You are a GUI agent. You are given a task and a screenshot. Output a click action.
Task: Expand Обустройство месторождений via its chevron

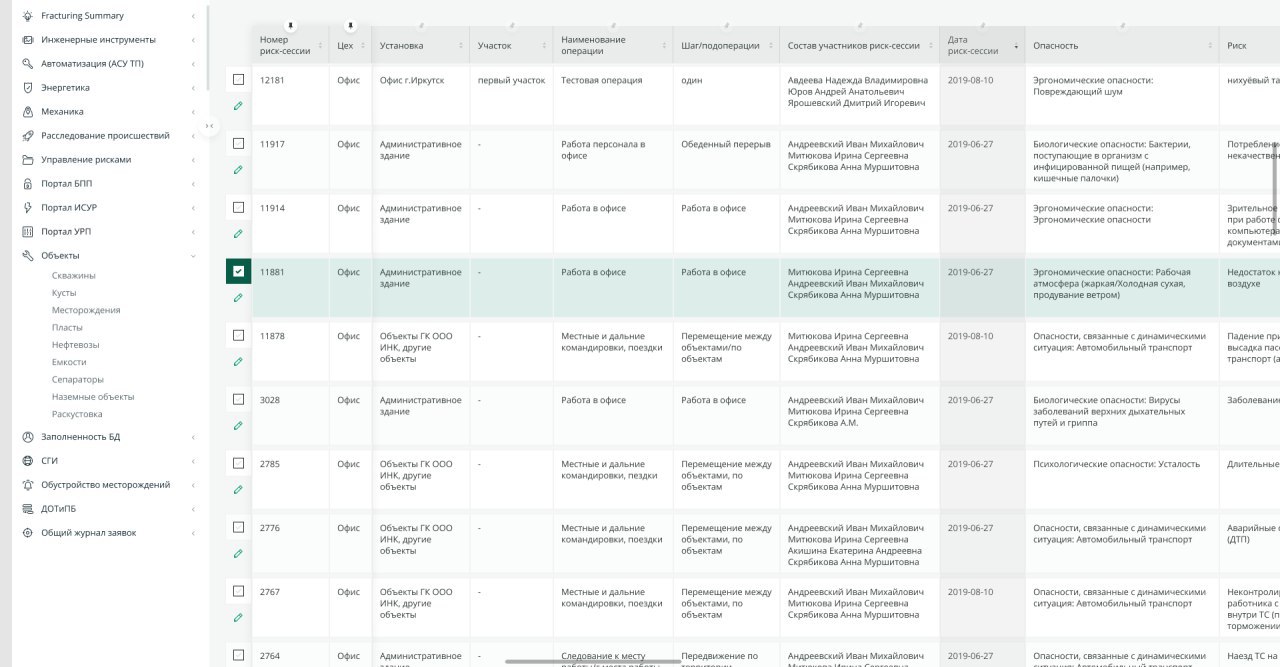pos(193,485)
